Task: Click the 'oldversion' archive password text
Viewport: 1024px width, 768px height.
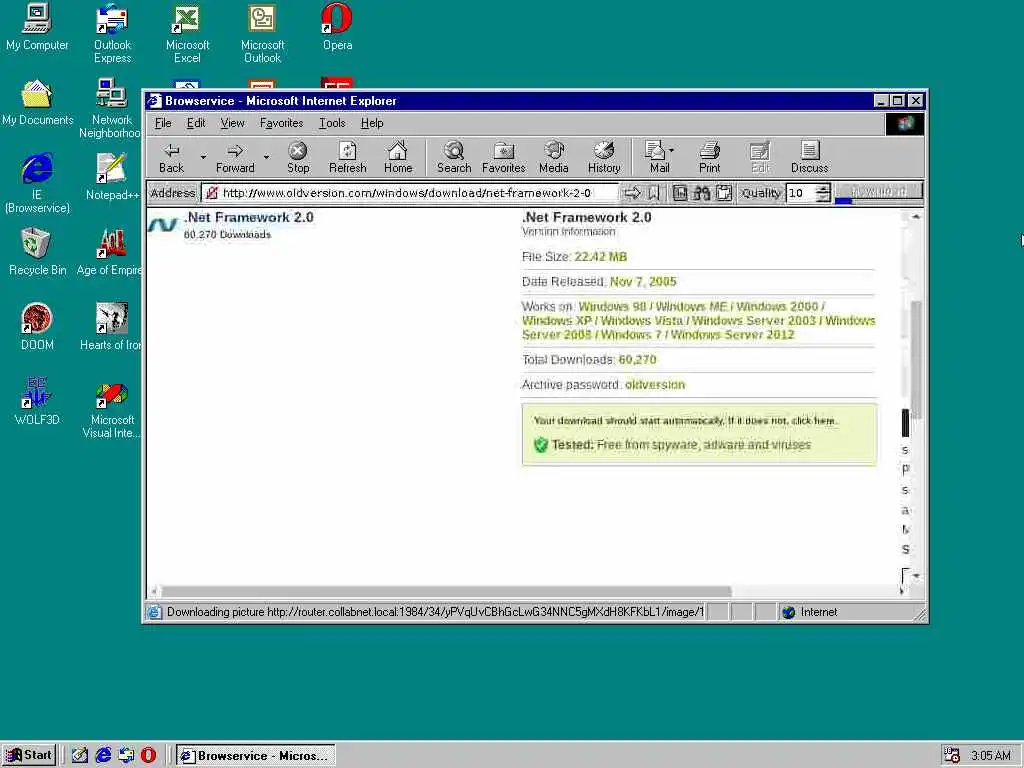Action: [x=654, y=385]
